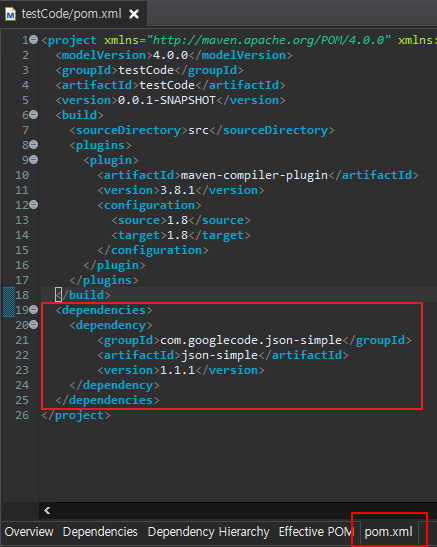
Task: Select the testCode/pom.xml editor tab
Action: coord(73,14)
